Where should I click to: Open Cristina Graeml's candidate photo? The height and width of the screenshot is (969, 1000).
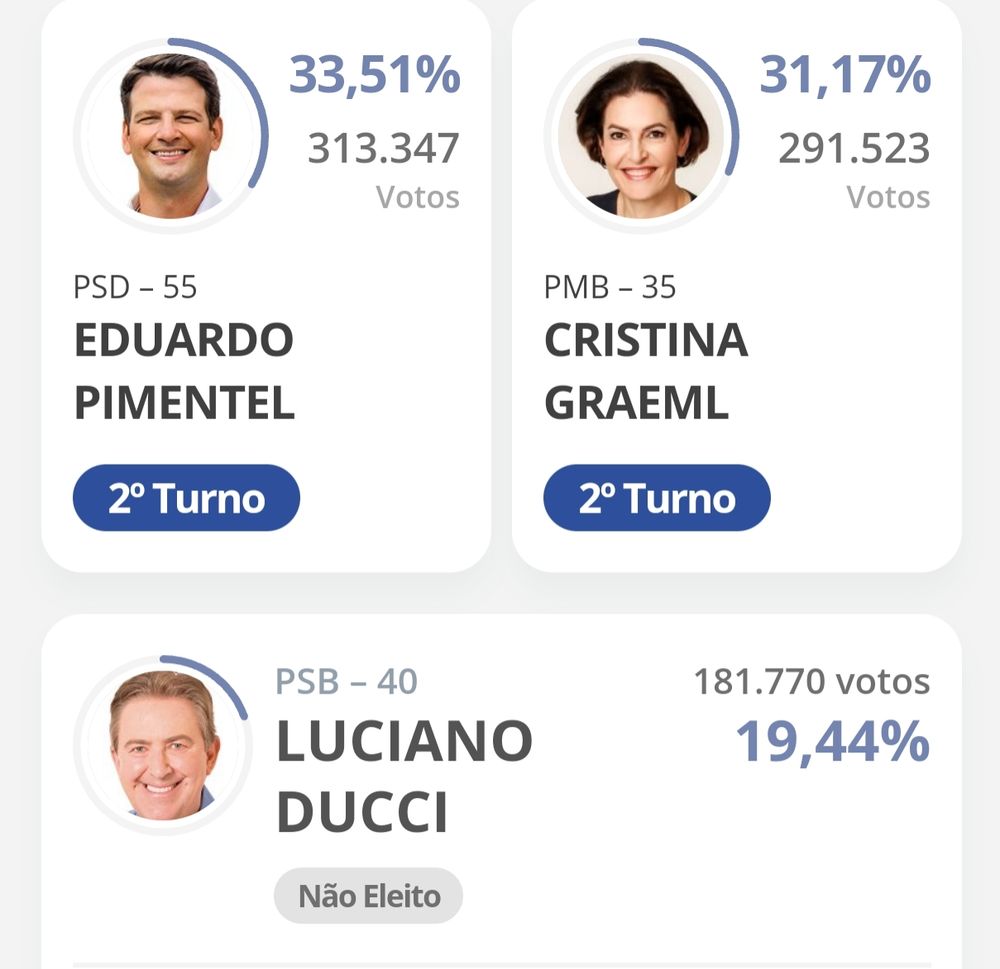[641, 135]
